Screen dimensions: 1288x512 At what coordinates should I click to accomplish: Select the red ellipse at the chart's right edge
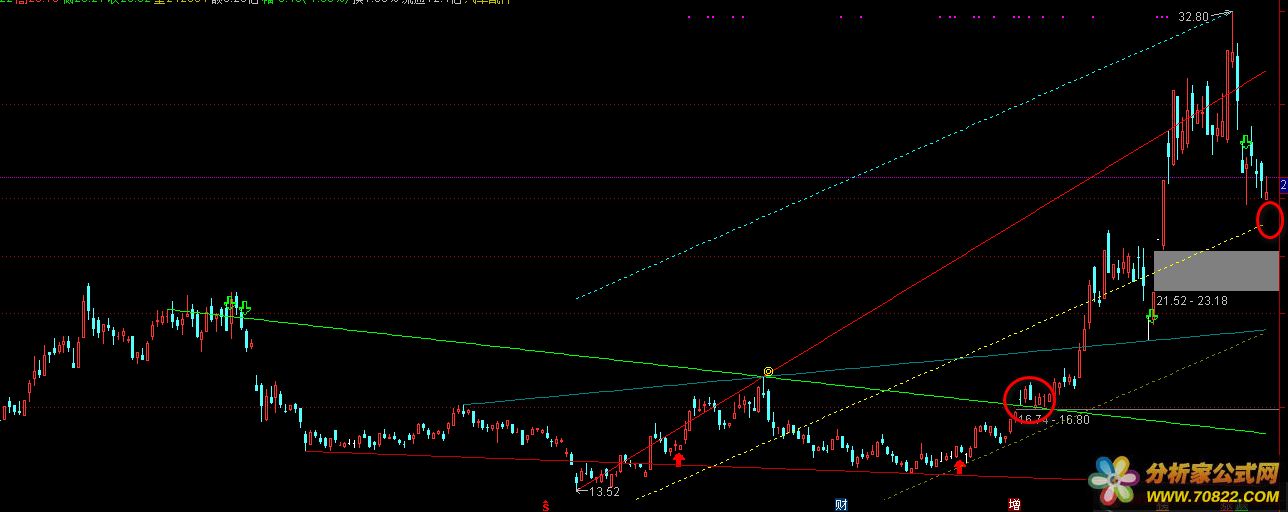point(1270,220)
